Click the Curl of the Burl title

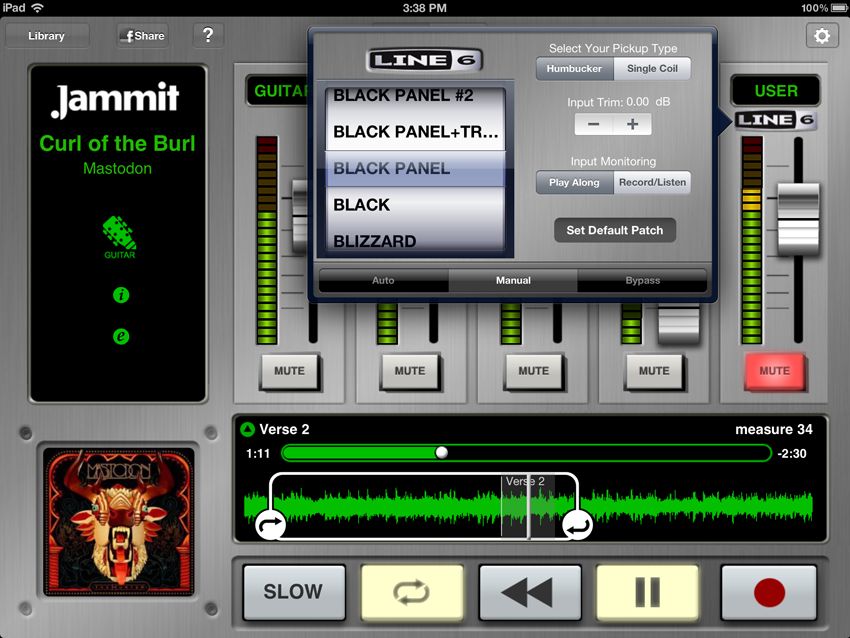[117, 144]
